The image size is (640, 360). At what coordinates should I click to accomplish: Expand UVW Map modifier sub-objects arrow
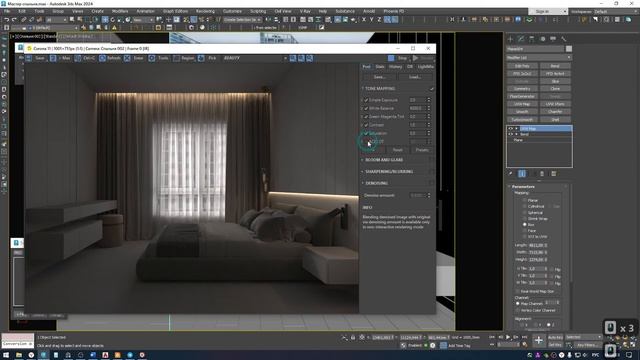[516, 129]
